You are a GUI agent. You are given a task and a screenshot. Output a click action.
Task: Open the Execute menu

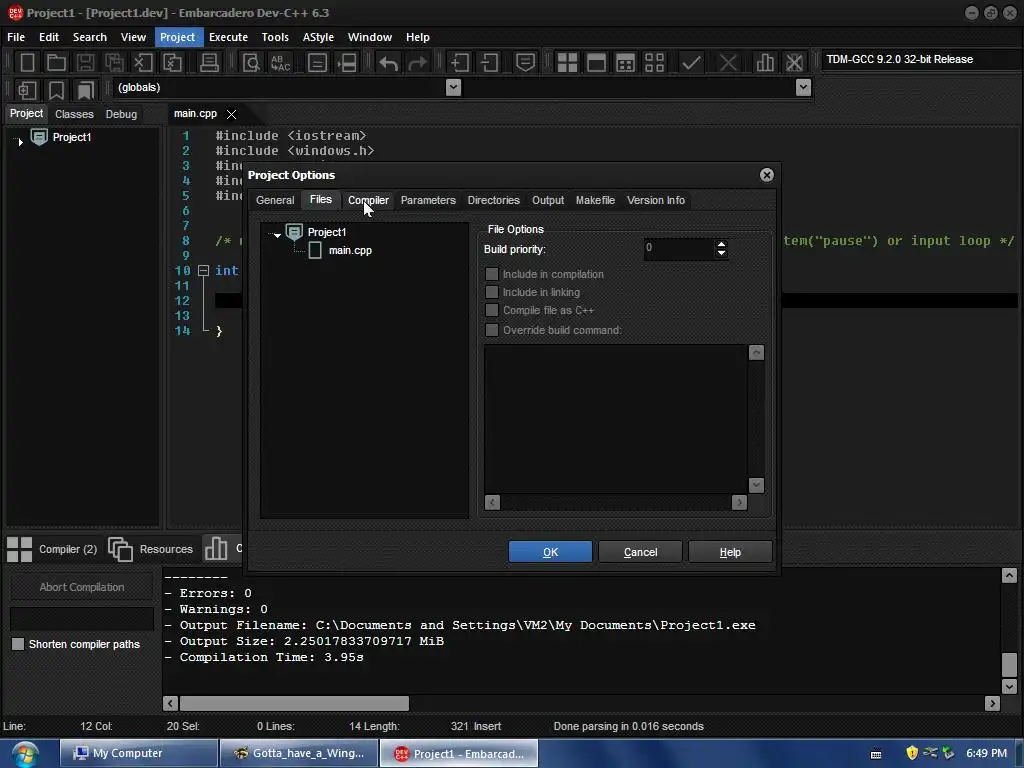[x=228, y=37]
